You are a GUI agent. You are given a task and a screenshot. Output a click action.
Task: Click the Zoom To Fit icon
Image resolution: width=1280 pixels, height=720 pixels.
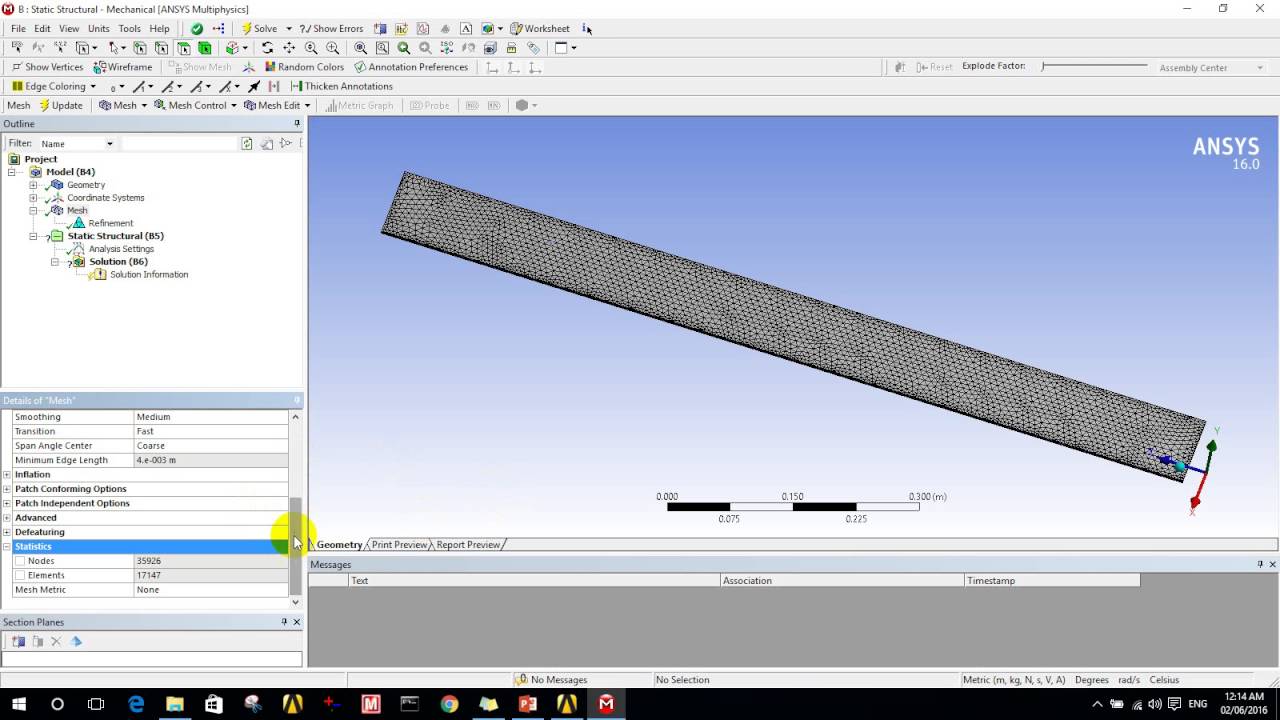(x=360, y=48)
